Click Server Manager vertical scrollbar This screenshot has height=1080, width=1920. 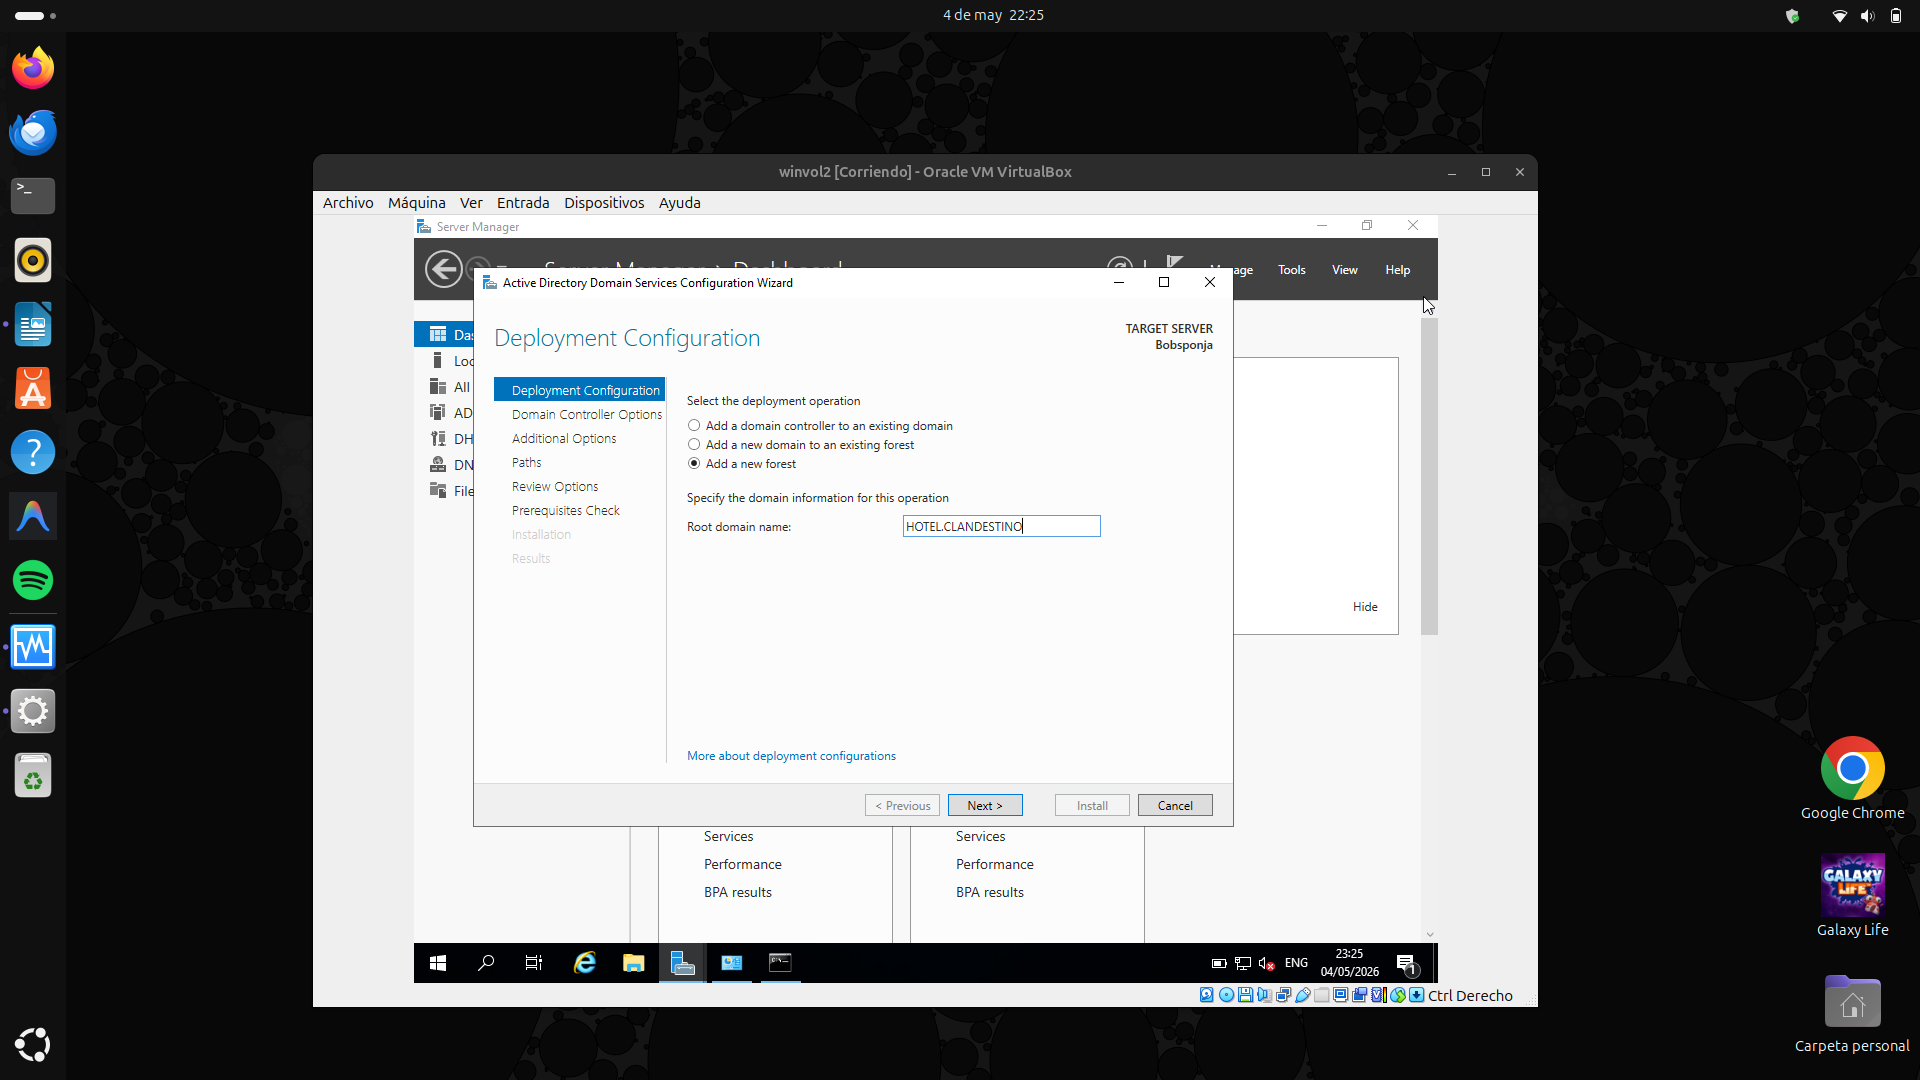(x=1429, y=476)
